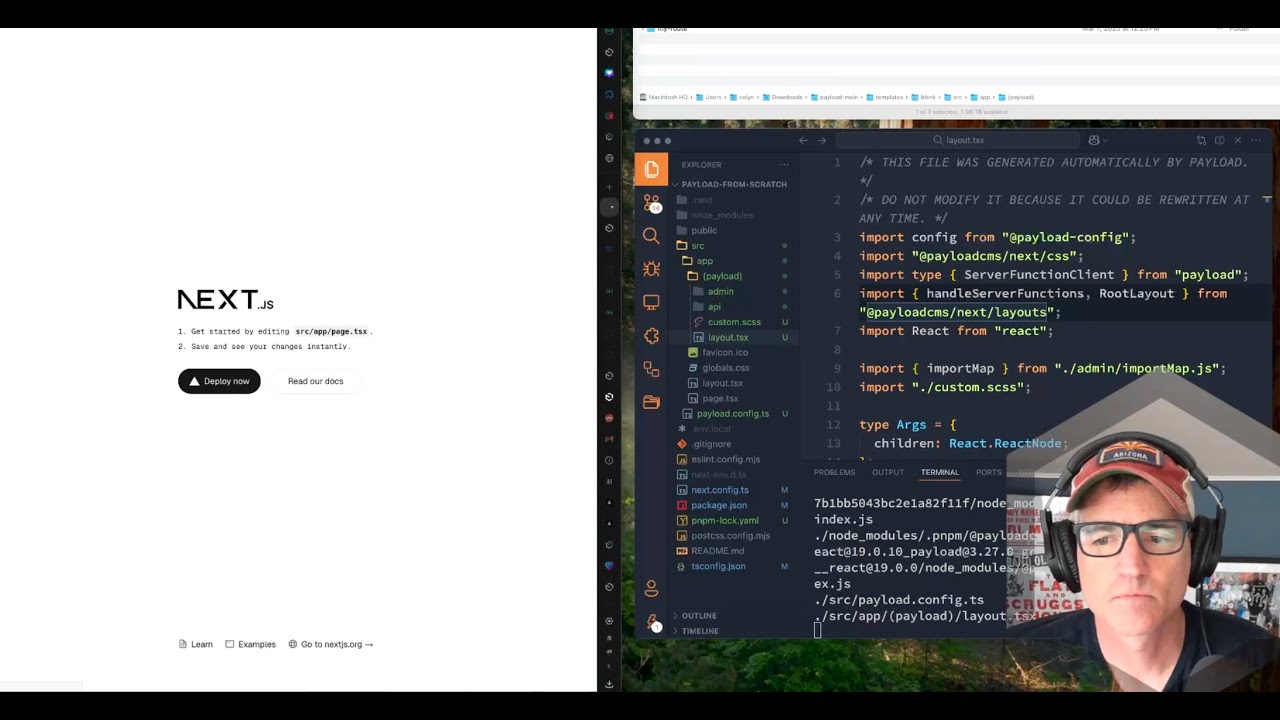Collapse the src folder in Explorer
1280x720 pixels.
pyautogui.click(x=697, y=246)
